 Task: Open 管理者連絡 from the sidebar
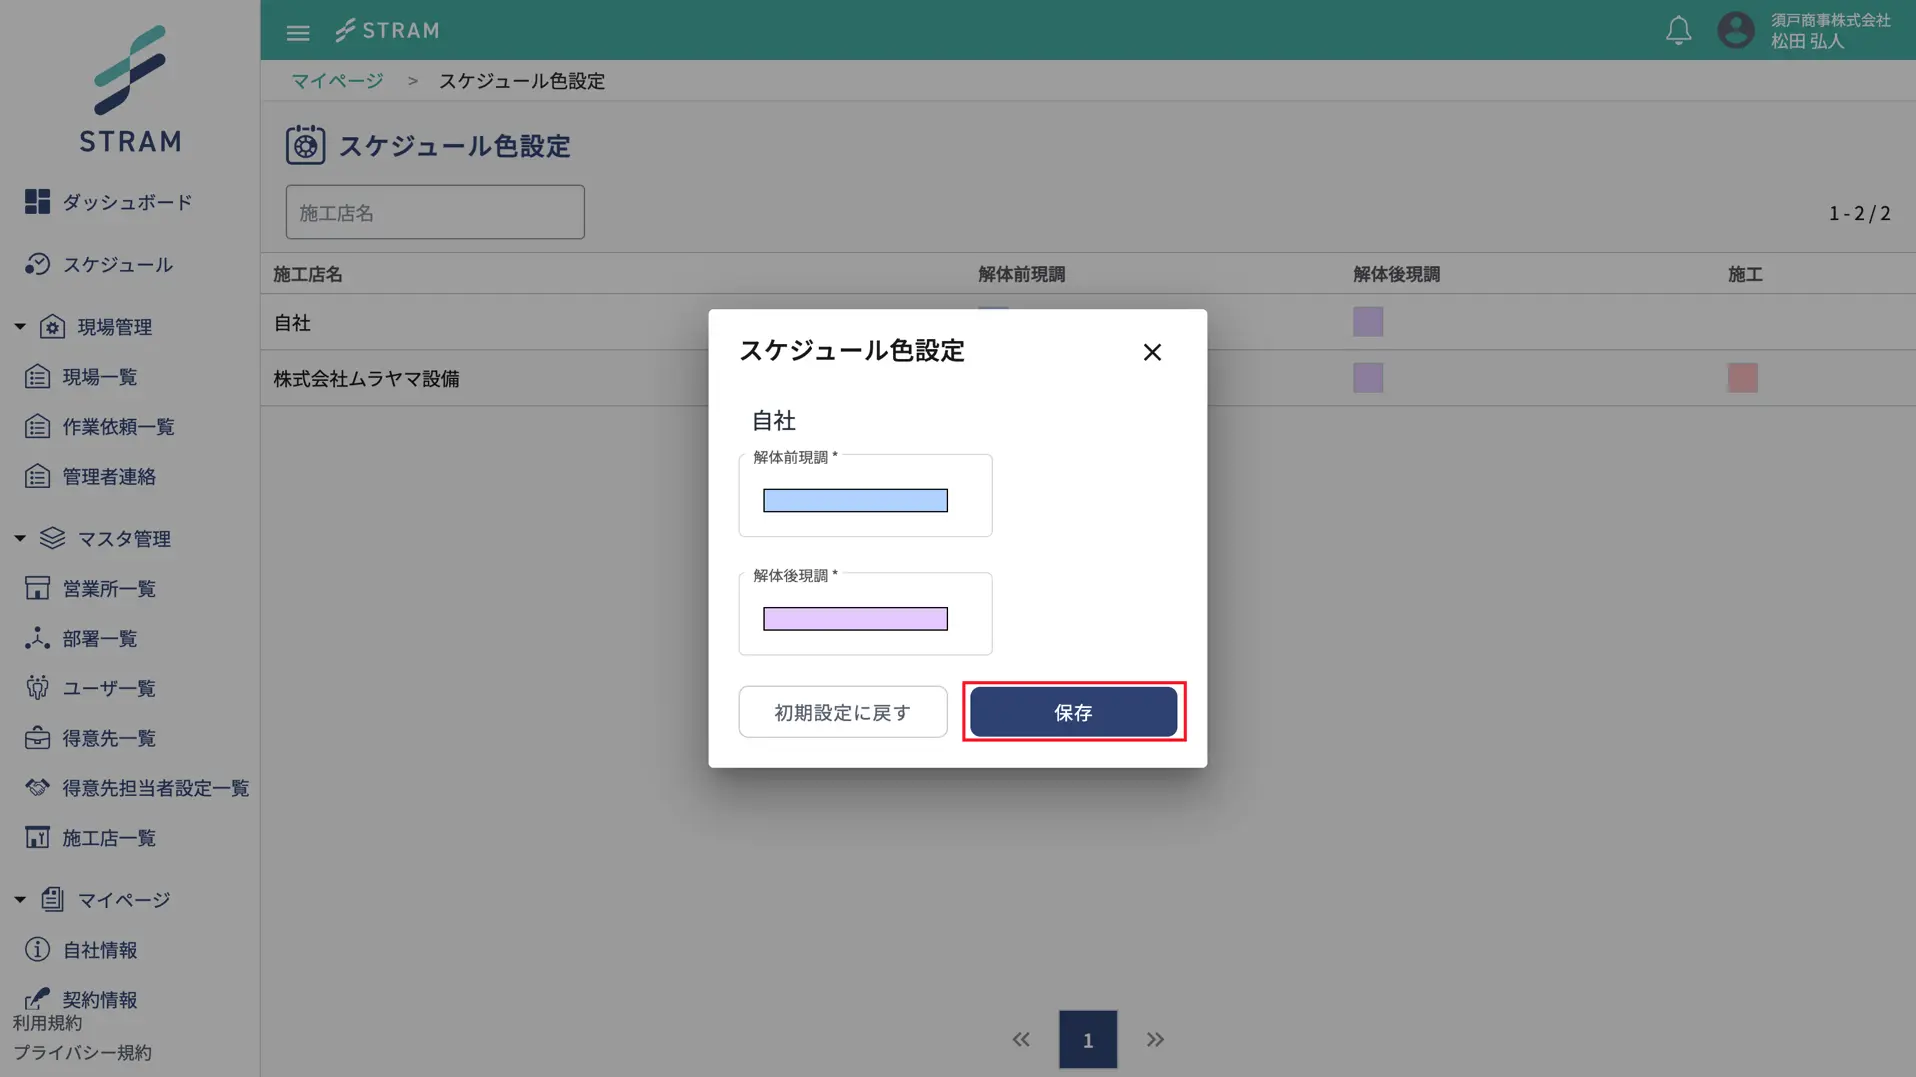pos(37,476)
